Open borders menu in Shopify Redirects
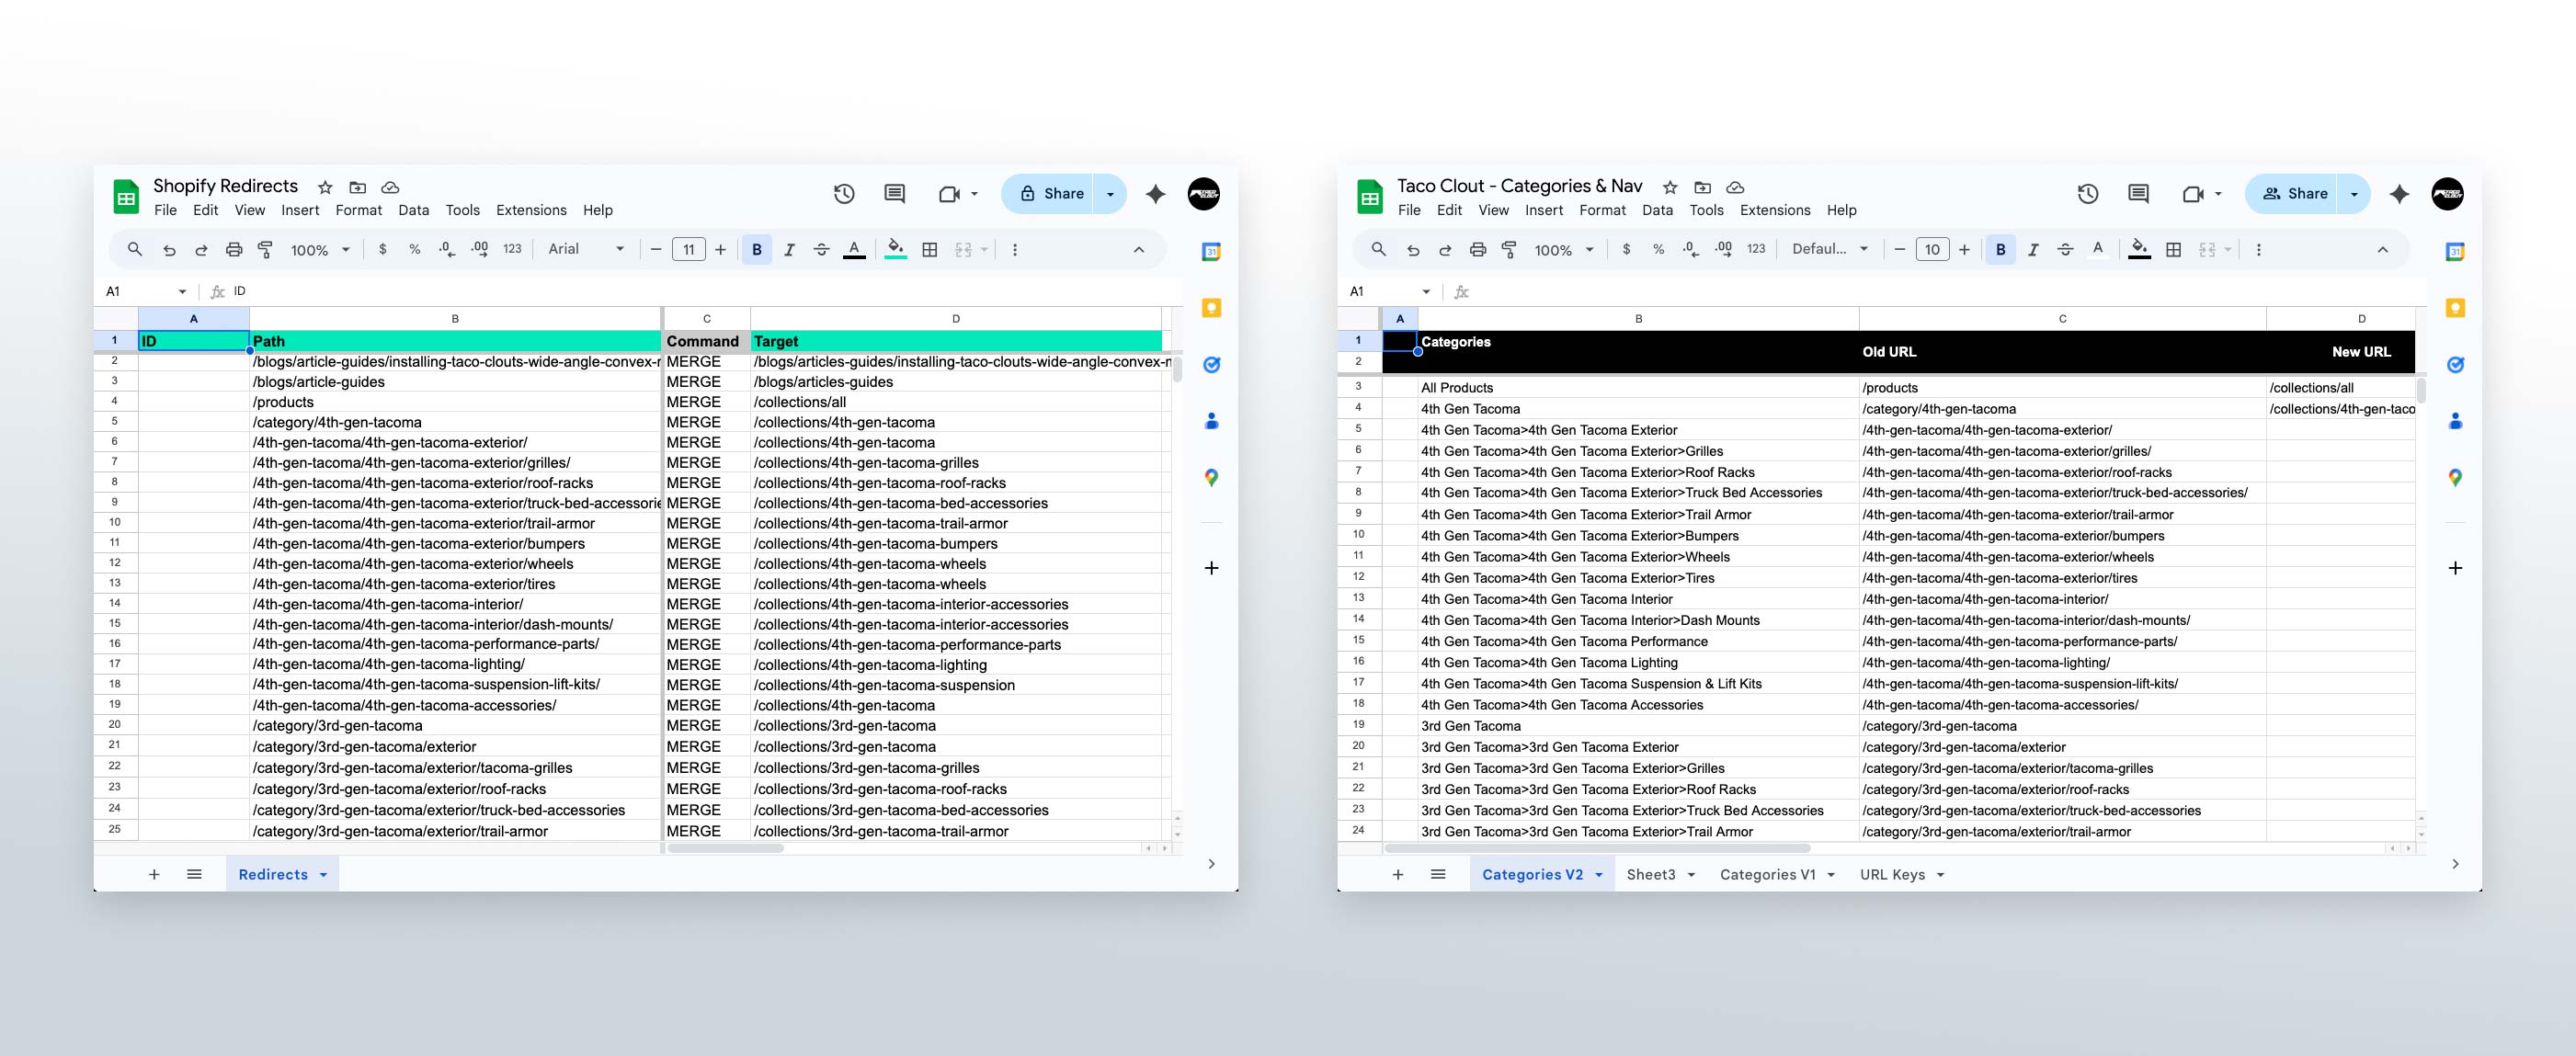The image size is (2576, 1056). point(930,250)
